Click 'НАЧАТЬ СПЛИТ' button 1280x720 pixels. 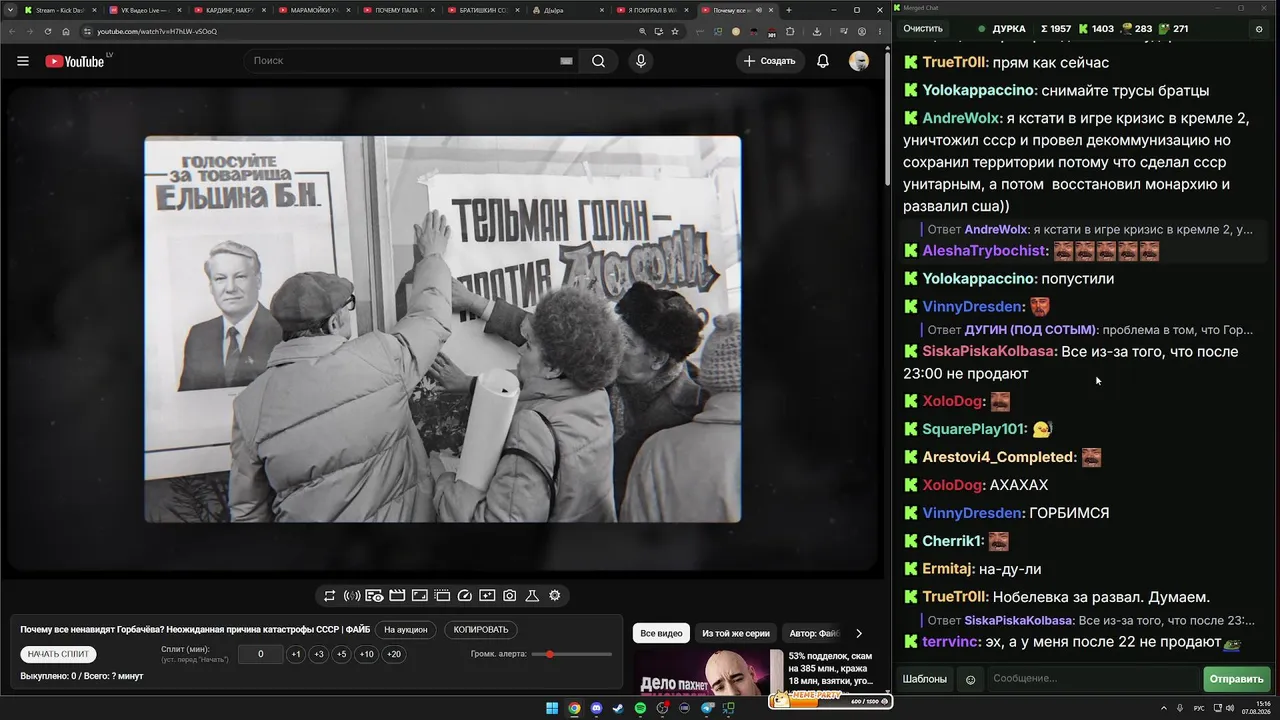[58, 654]
